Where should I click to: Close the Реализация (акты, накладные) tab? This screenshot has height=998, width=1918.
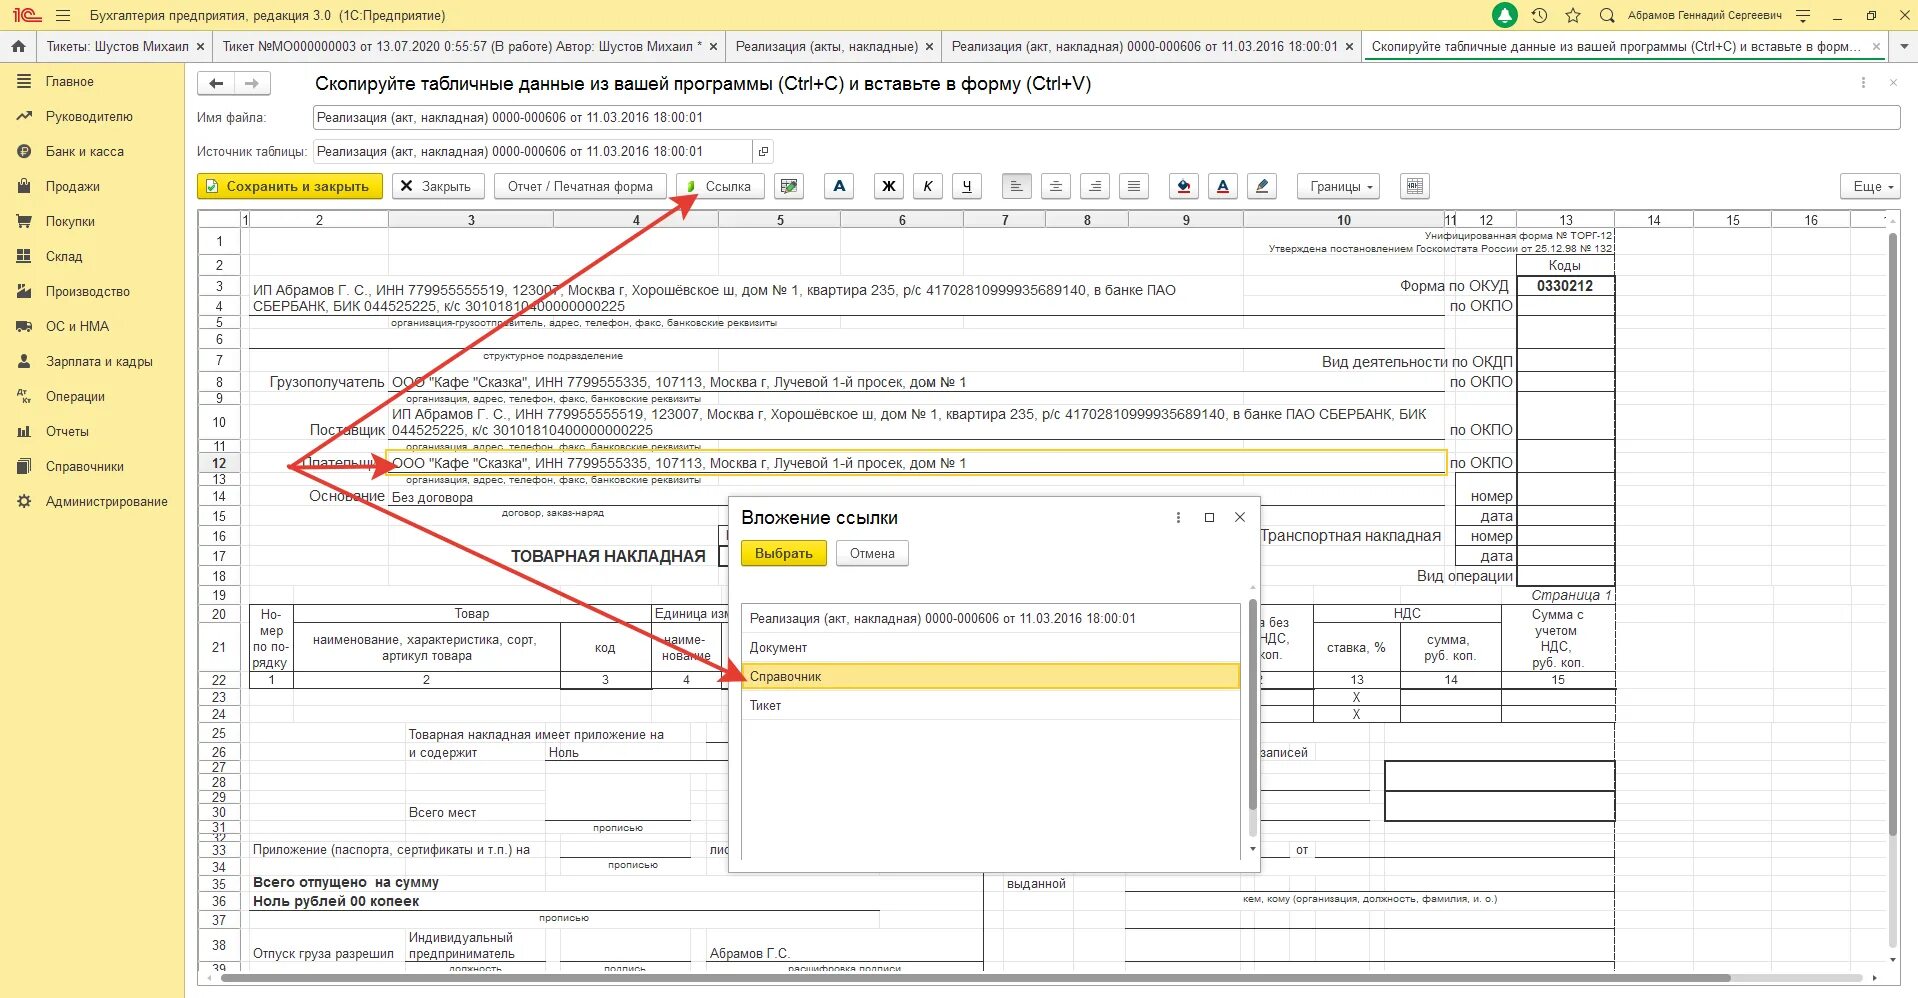[929, 46]
